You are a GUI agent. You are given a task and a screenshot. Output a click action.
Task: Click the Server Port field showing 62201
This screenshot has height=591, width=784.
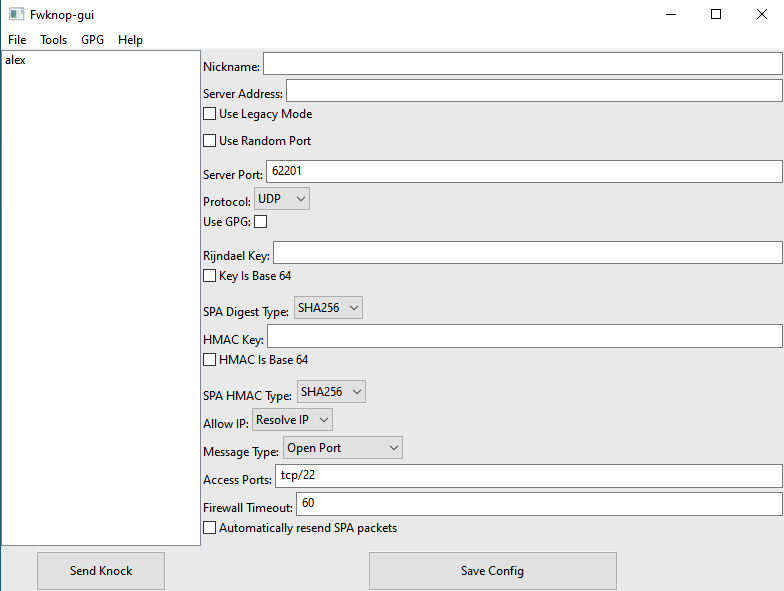click(524, 172)
